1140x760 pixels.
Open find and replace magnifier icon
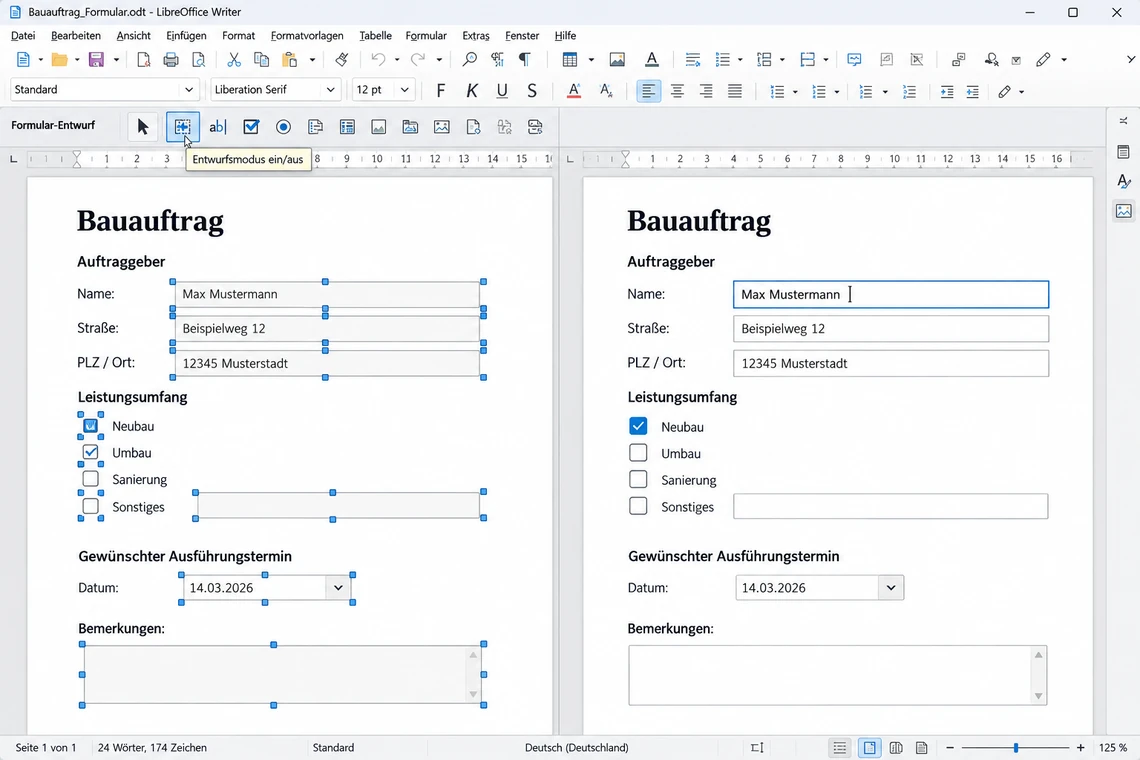470,60
